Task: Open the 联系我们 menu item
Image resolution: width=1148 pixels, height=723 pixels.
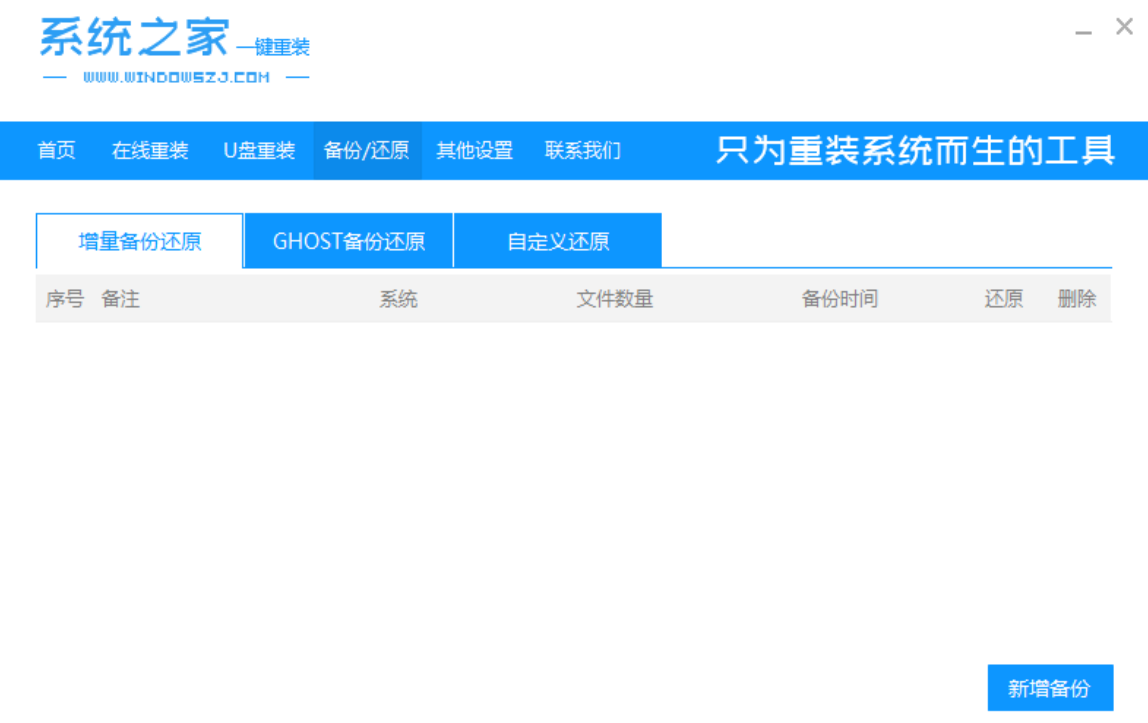Action: click(582, 151)
